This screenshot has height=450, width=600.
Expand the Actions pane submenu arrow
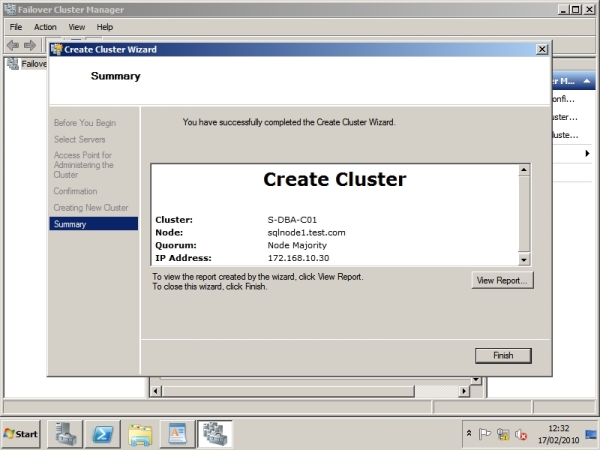(x=587, y=153)
